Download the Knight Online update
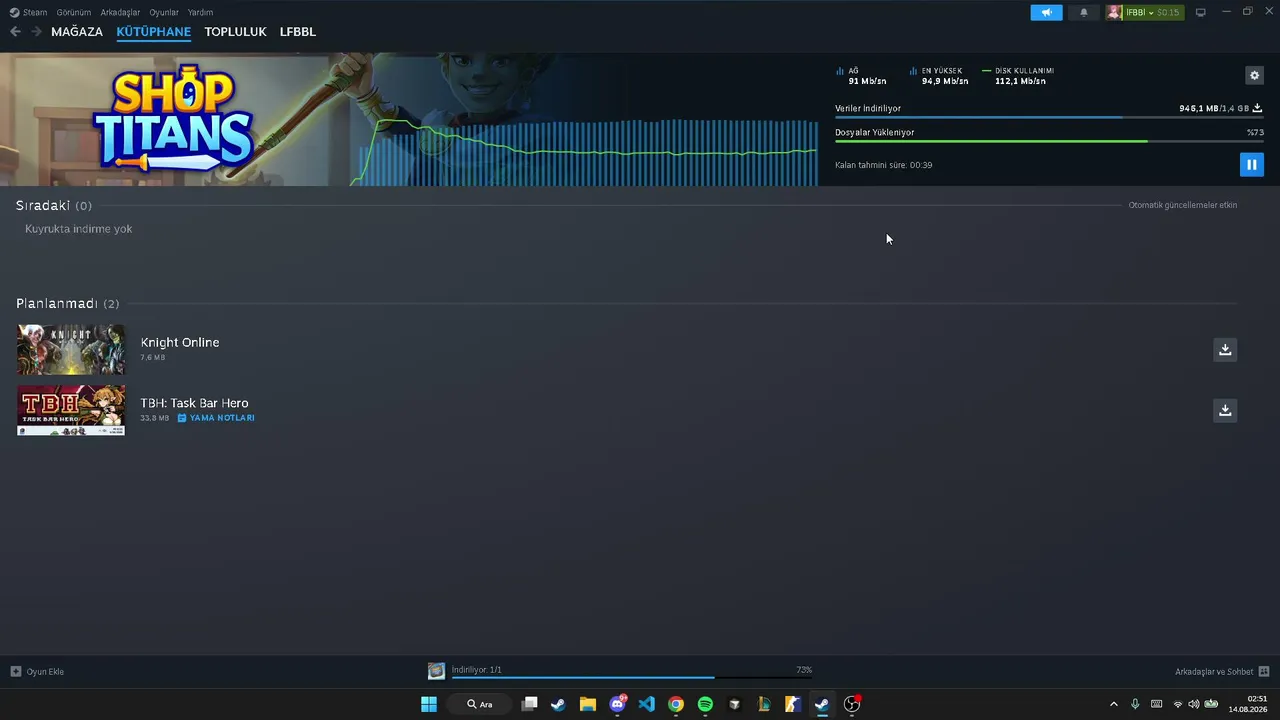Image resolution: width=1280 pixels, height=720 pixels. [1225, 349]
